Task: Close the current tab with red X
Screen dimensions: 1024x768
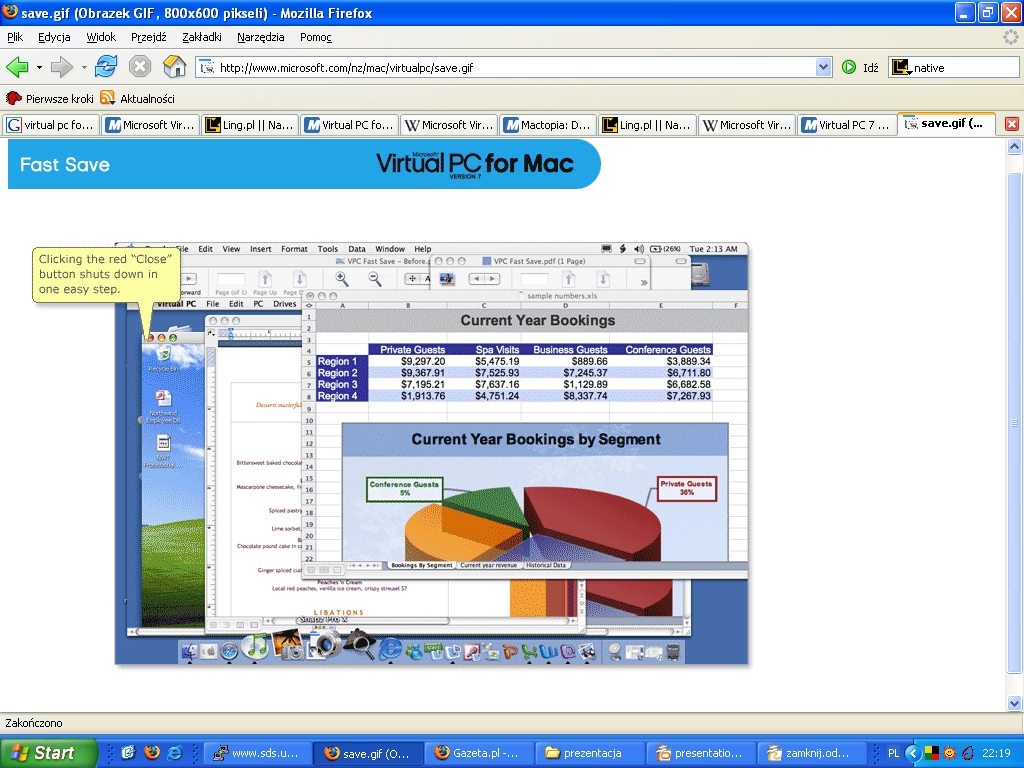Action: [1012, 124]
